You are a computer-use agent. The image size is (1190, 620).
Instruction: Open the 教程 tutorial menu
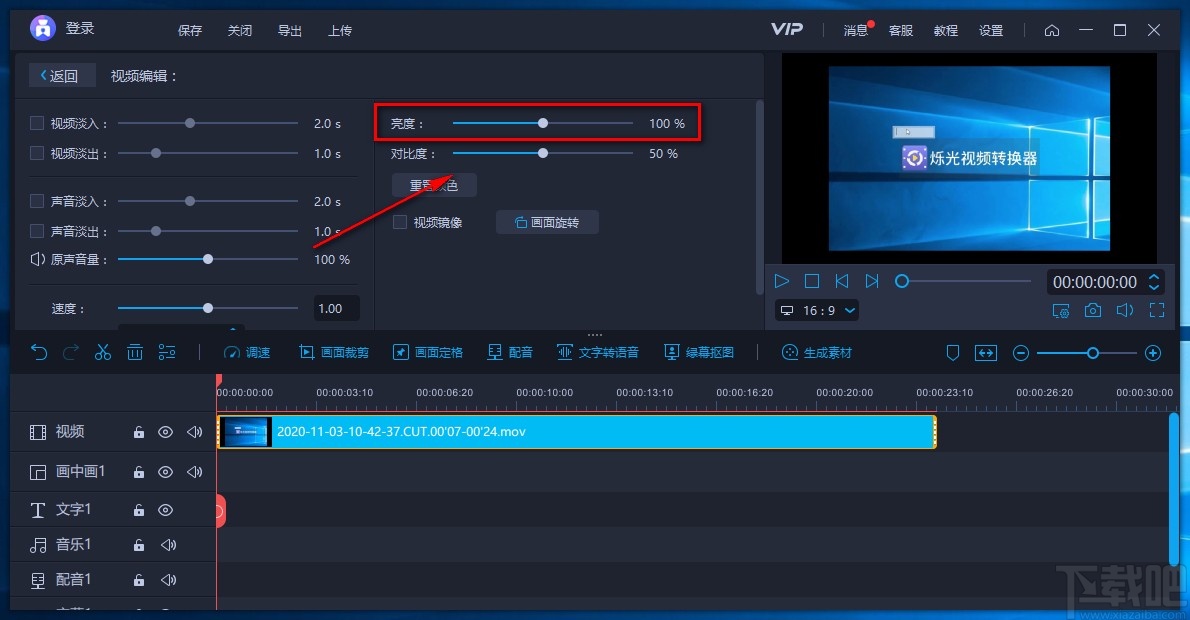[x=946, y=30]
